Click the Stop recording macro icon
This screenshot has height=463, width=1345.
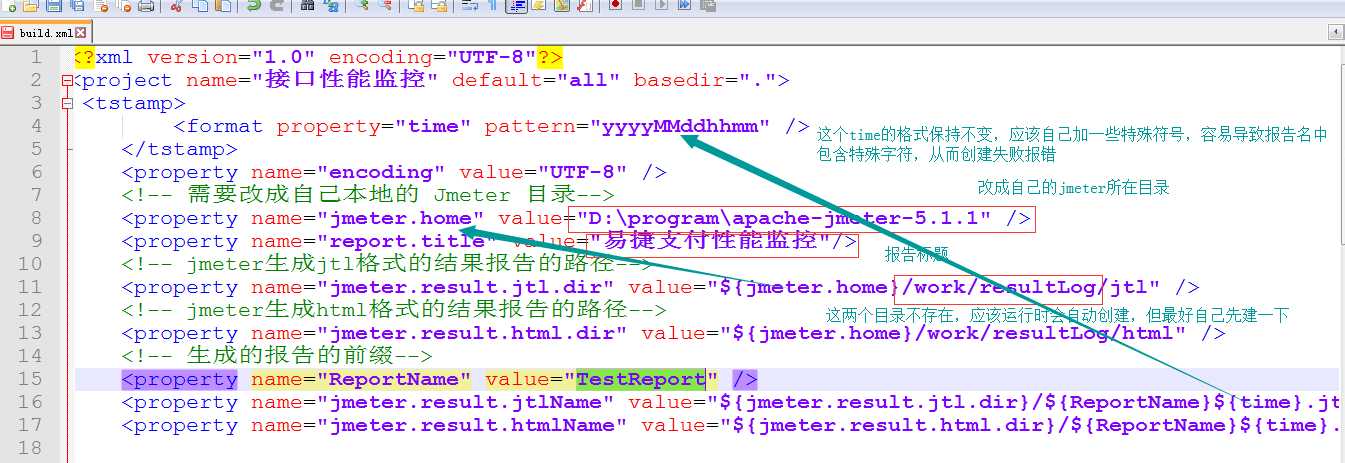pyautogui.click(x=638, y=6)
